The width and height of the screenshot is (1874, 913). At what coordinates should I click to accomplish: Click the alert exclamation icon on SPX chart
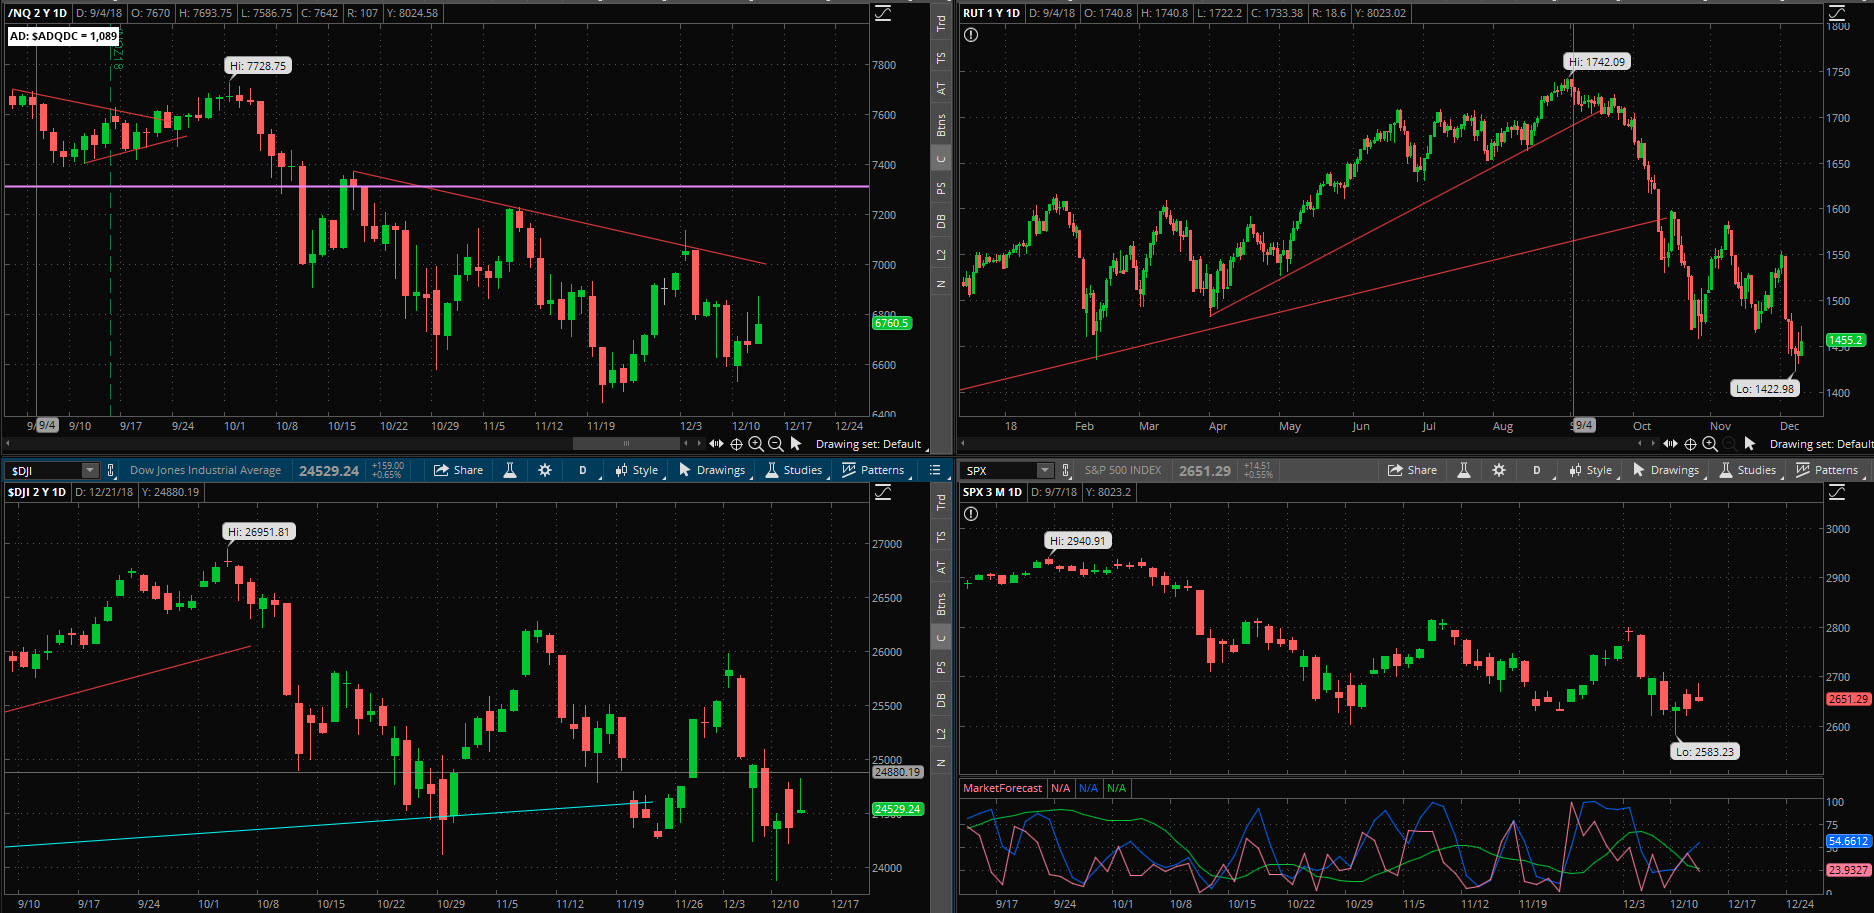(x=971, y=514)
